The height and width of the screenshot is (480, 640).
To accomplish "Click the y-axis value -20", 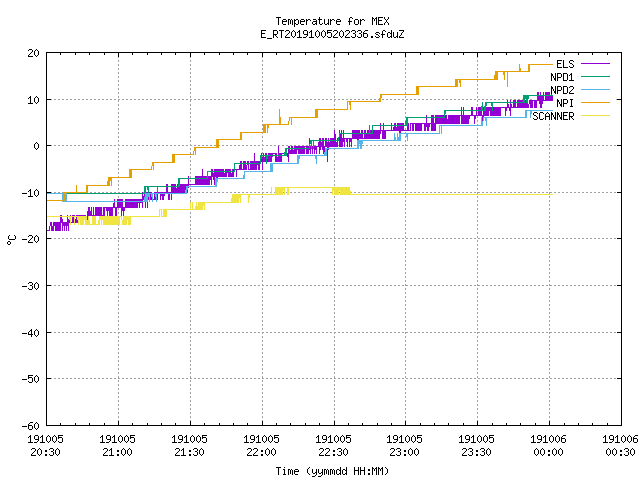I will (x=31, y=239).
